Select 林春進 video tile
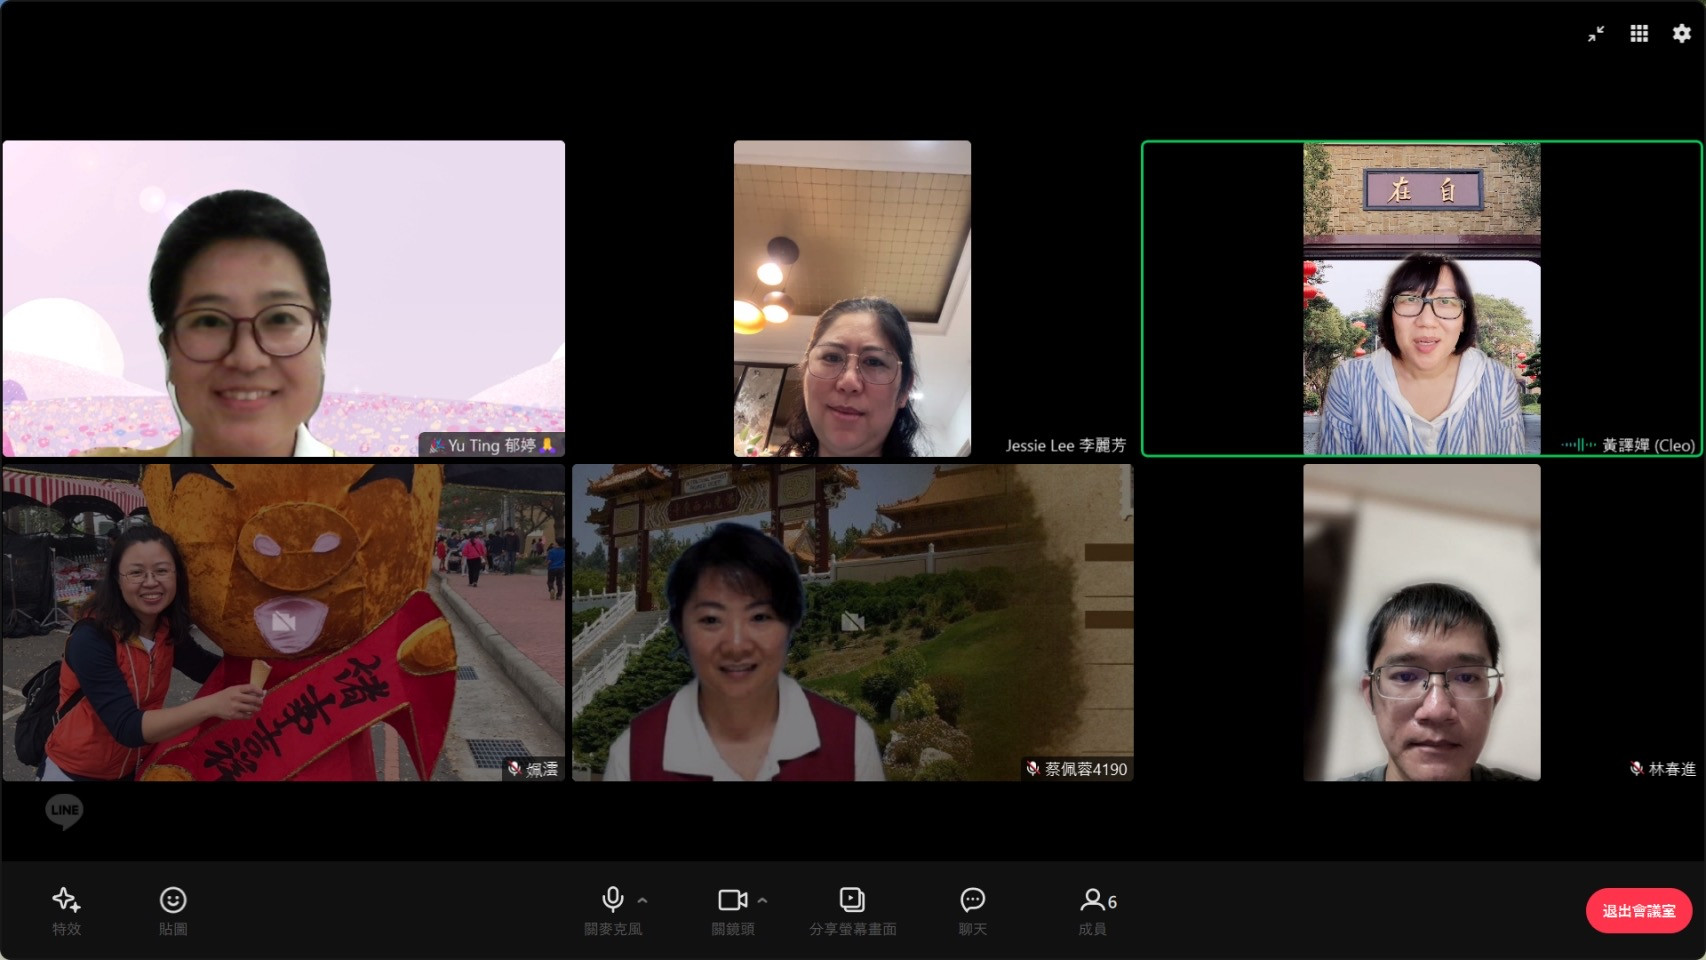The image size is (1706, 960). pos(1421,622)
